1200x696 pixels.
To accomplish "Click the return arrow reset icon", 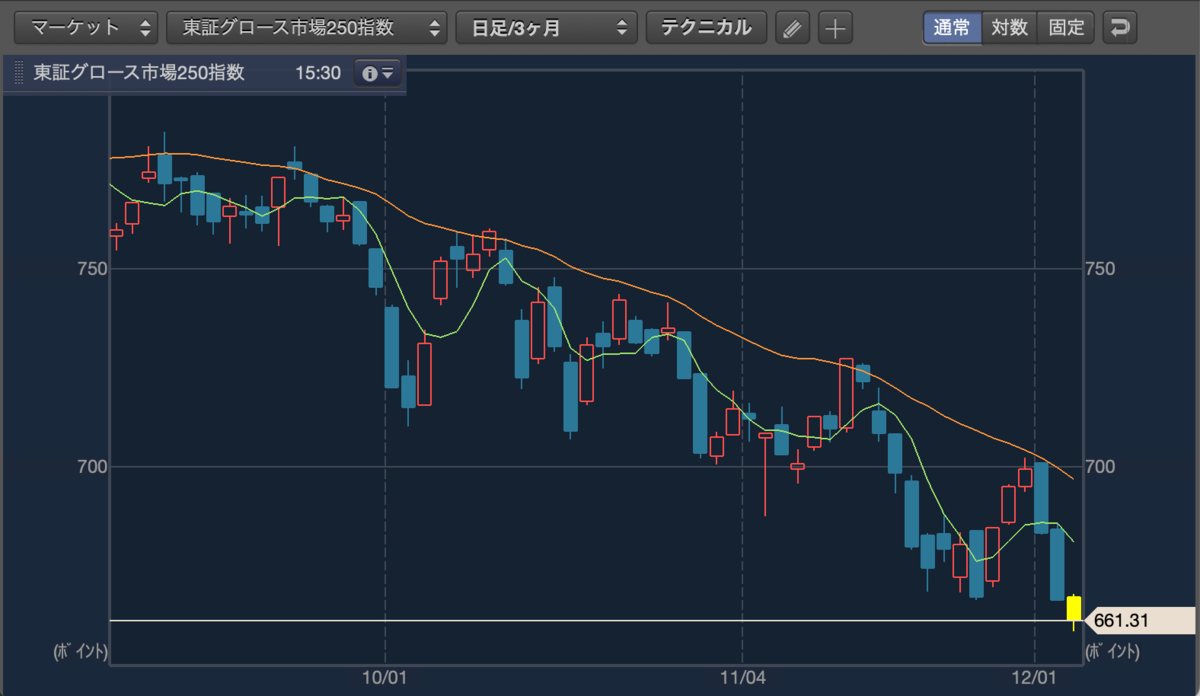I will [1119, 28].
